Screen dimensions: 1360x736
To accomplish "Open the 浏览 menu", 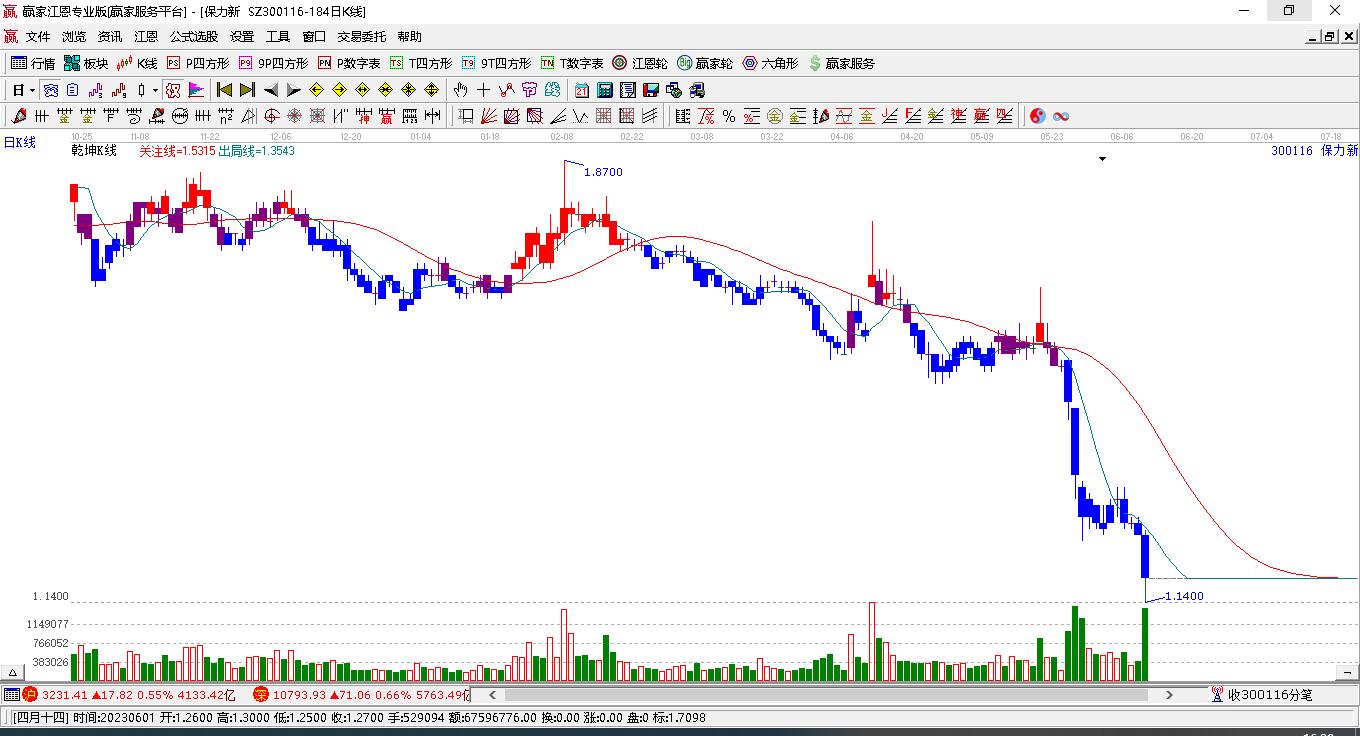I will [74, 37].
